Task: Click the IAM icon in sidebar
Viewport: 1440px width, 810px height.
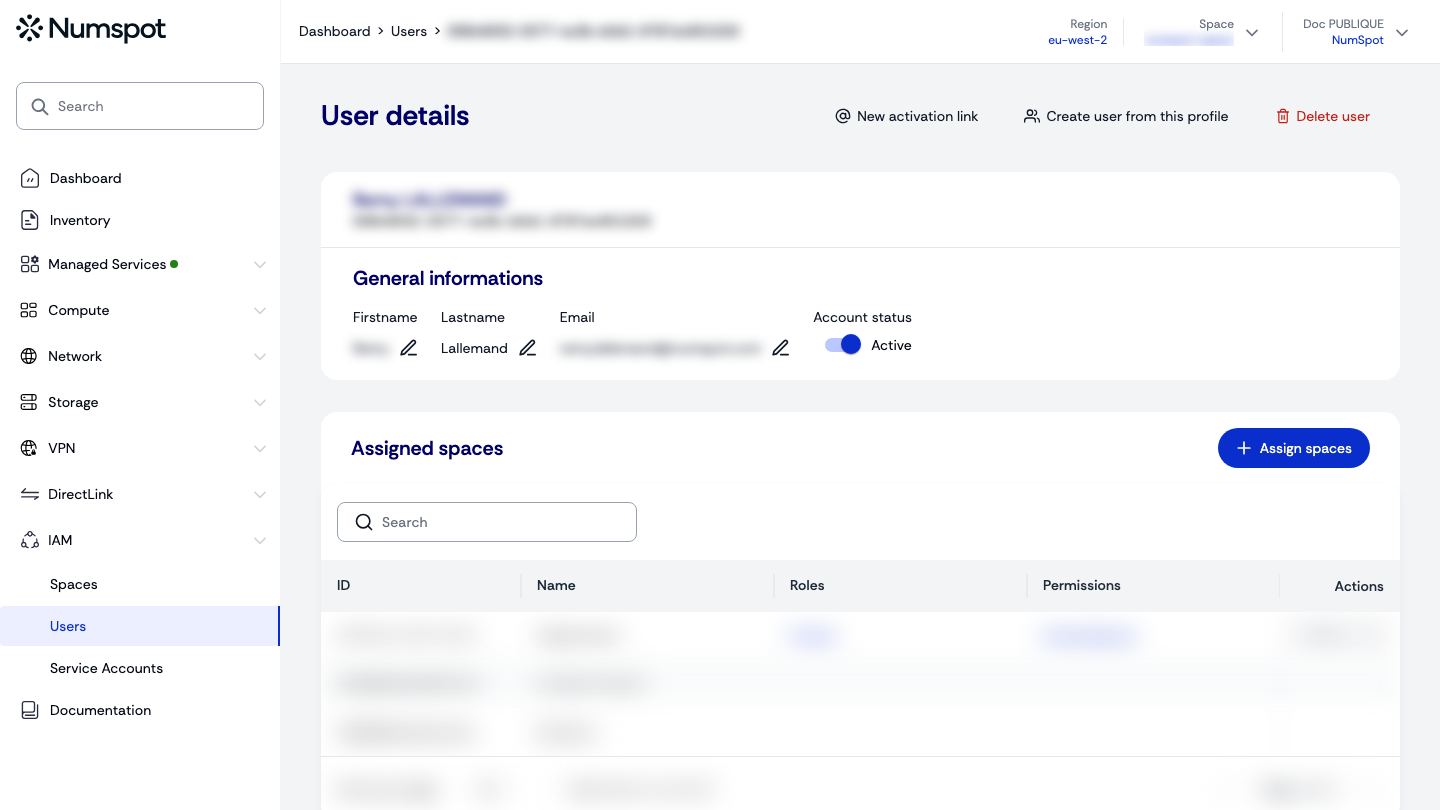Action: [29, 540]
